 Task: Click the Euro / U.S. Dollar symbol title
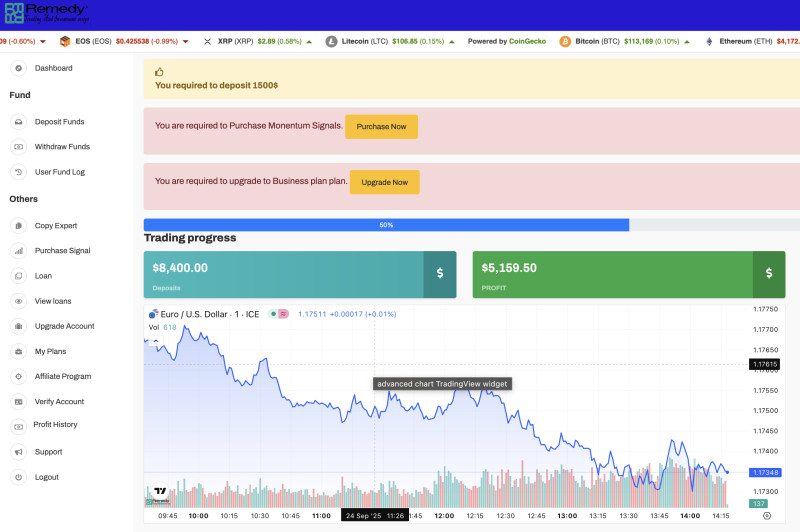[203, 314]
